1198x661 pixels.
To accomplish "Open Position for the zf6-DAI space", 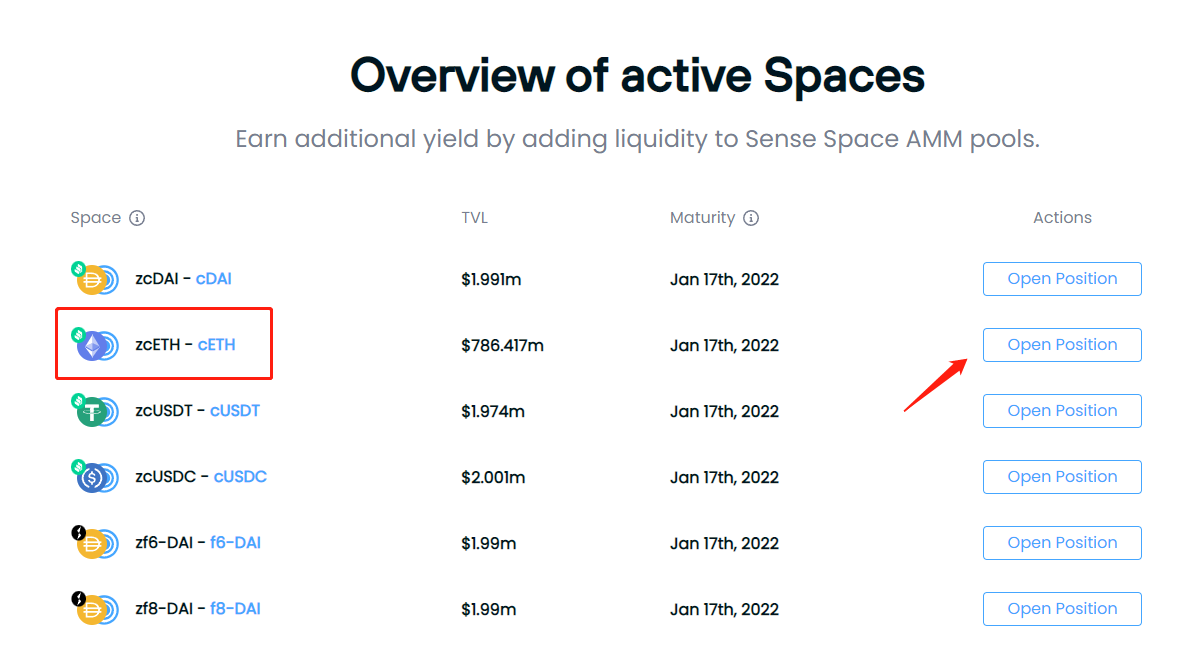I will click(1062, 543).
